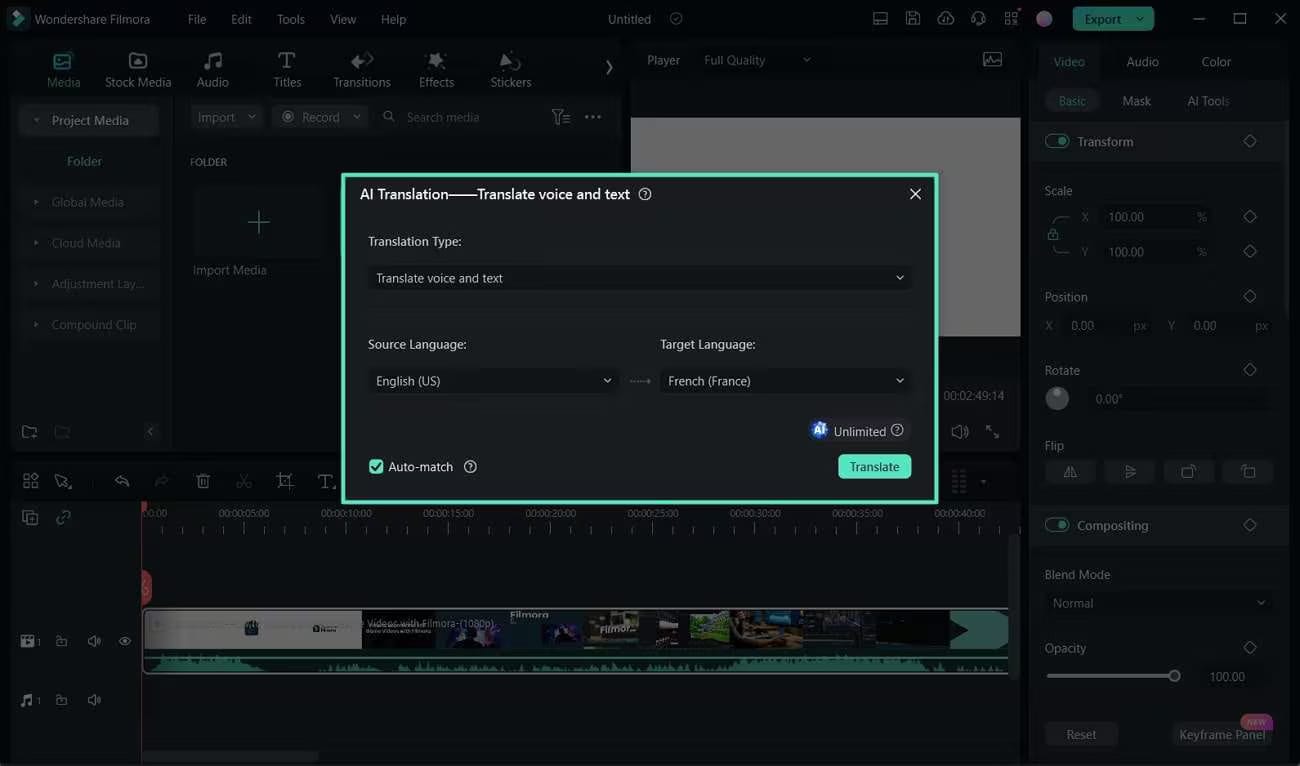The height and width of the screenshot is (766, 1300).
Task: Open the File menu
Action: tap(197, 19)
